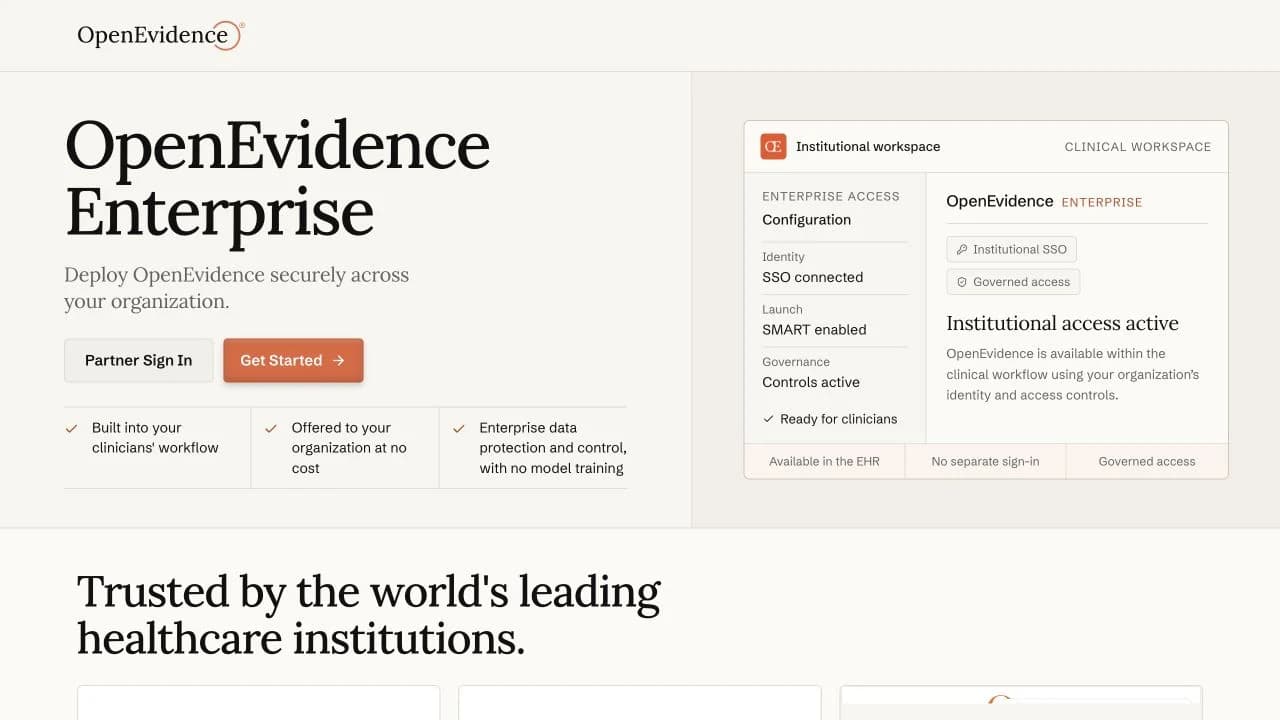Select No separate sign-in footer cell
The width and height of the screenshot is (1280, 720).
(985, 461)
